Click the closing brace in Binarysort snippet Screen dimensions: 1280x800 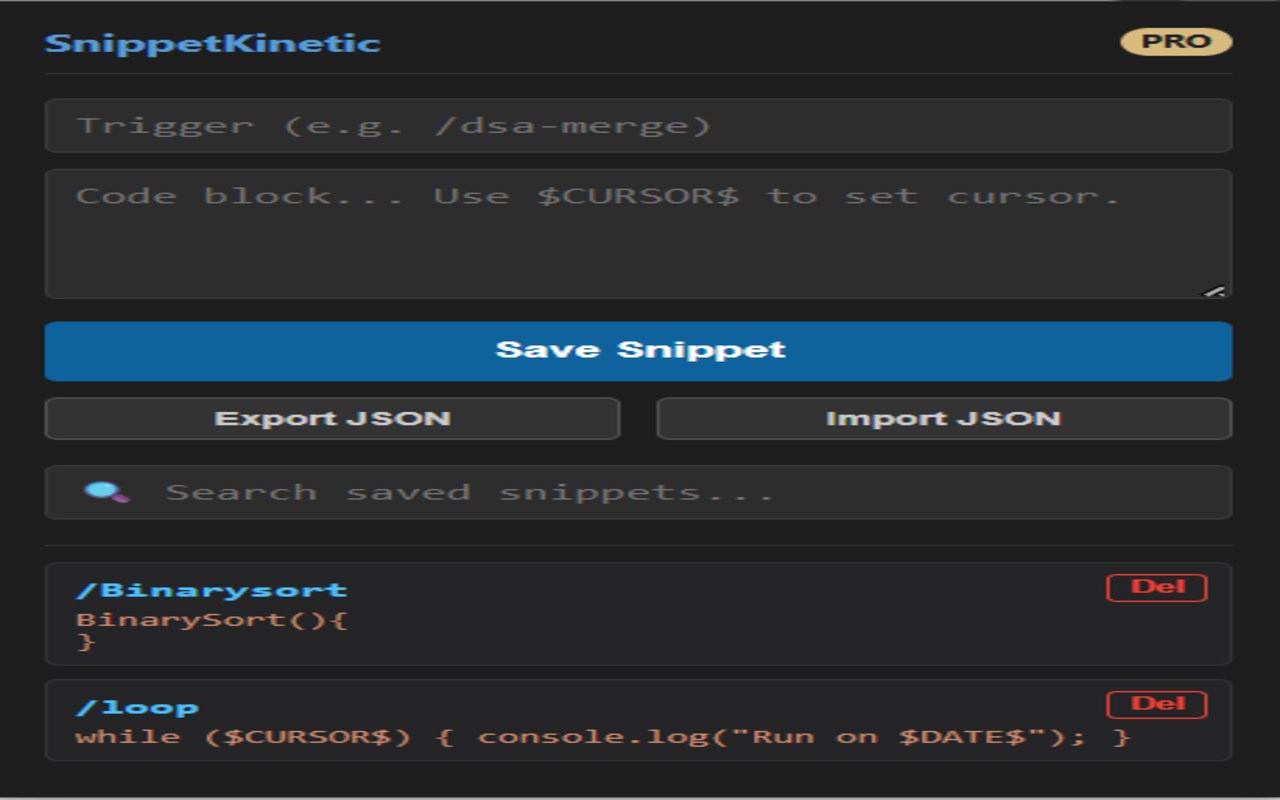[x=86, y=643]
